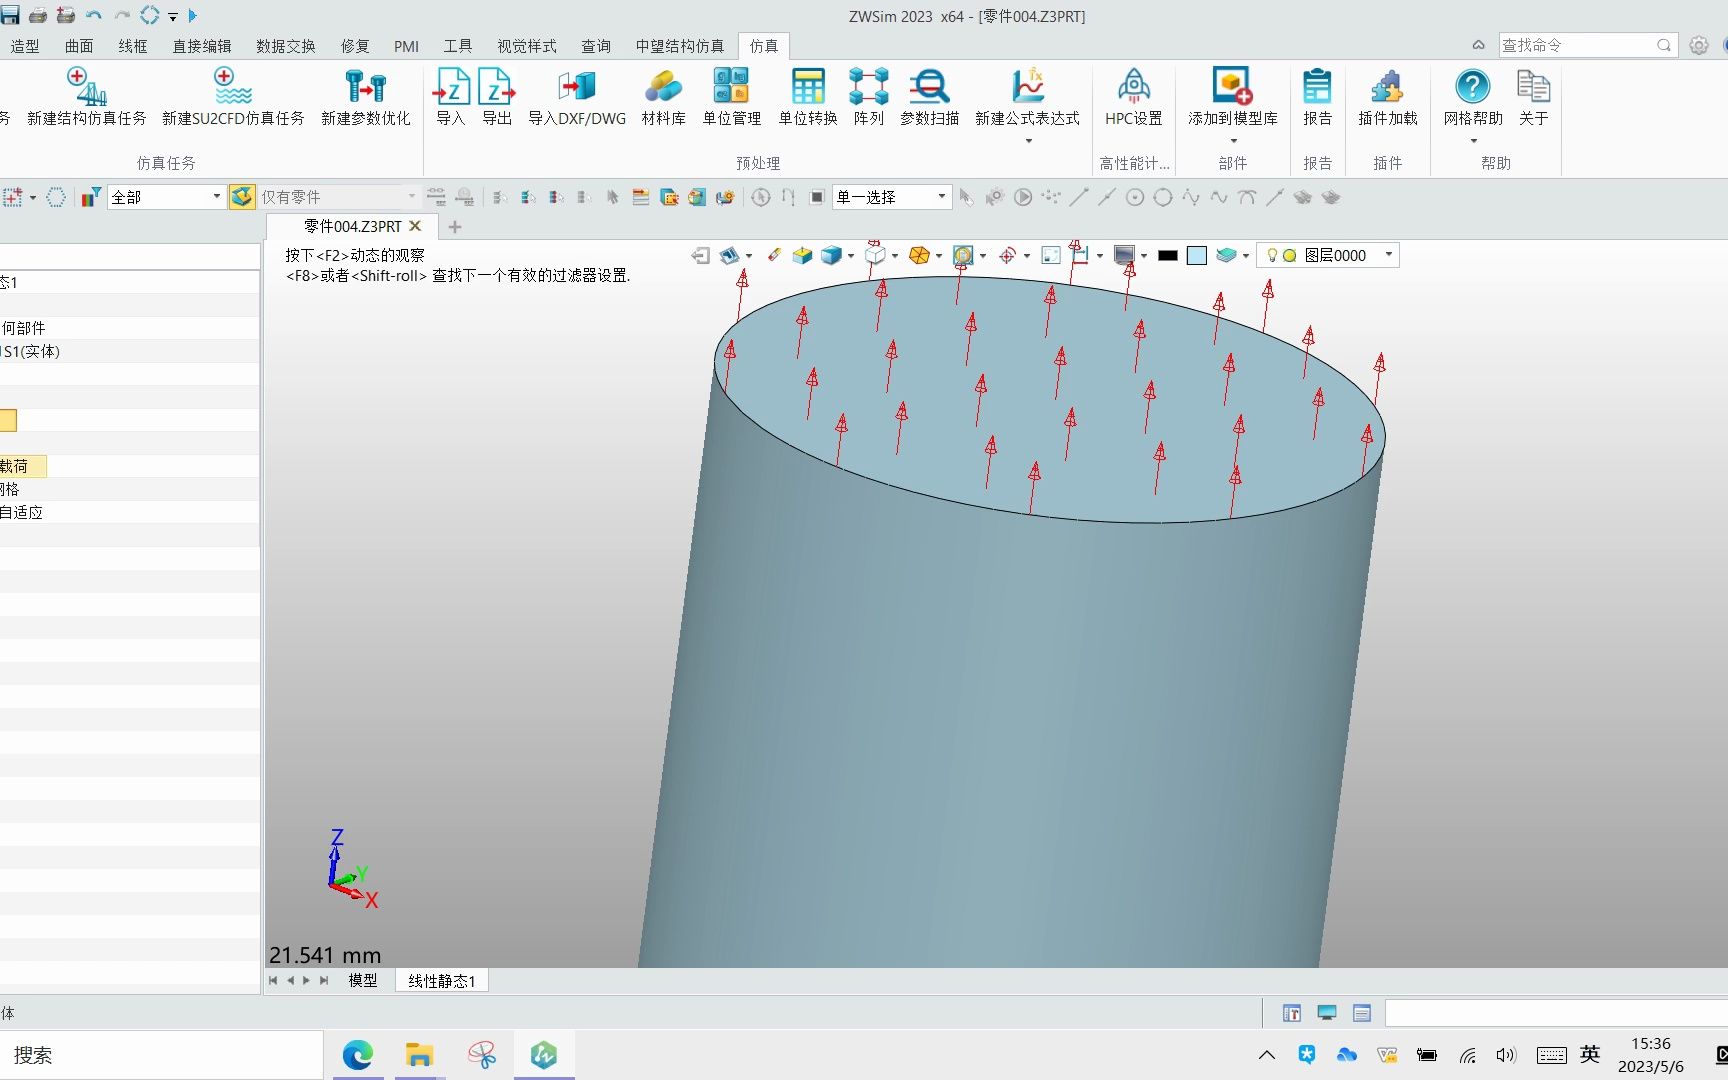Screen dimensions: 1728x1080
Task: Expand the quick access toolbar customize arrow
Action: click(172, 17)
